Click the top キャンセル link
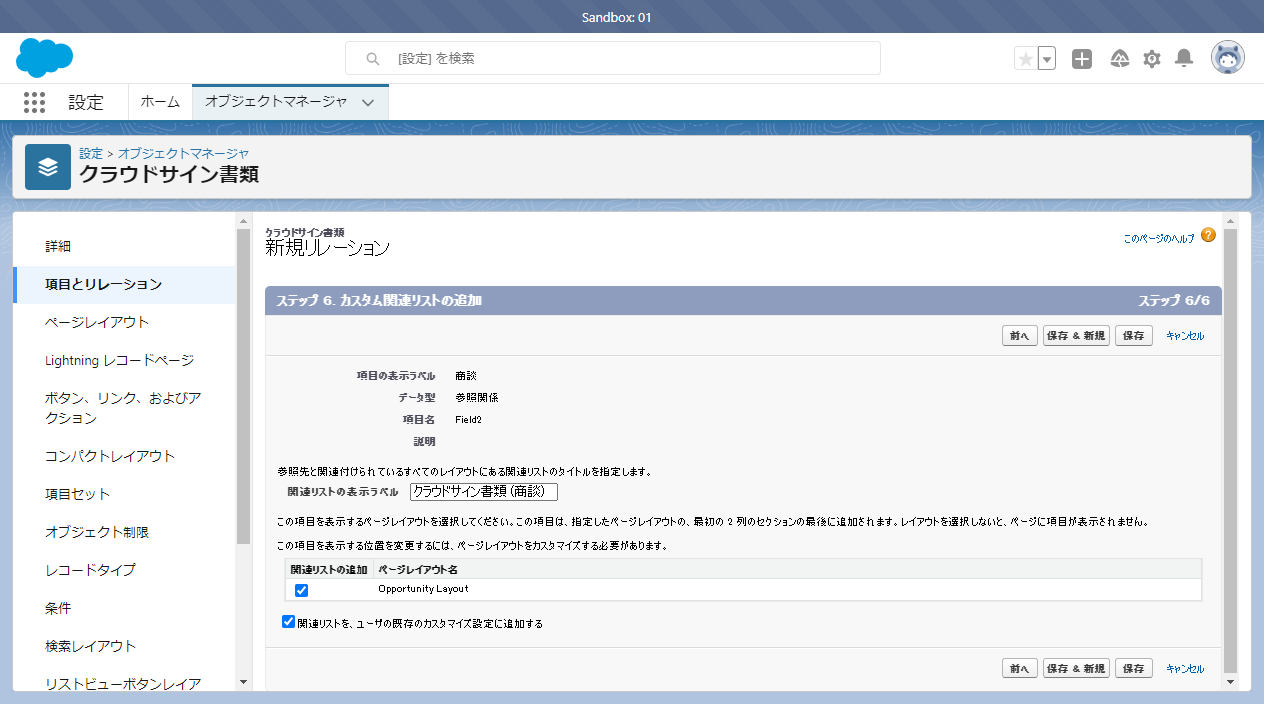This screenshot has width=1264, height=704. coord(1185,336)
